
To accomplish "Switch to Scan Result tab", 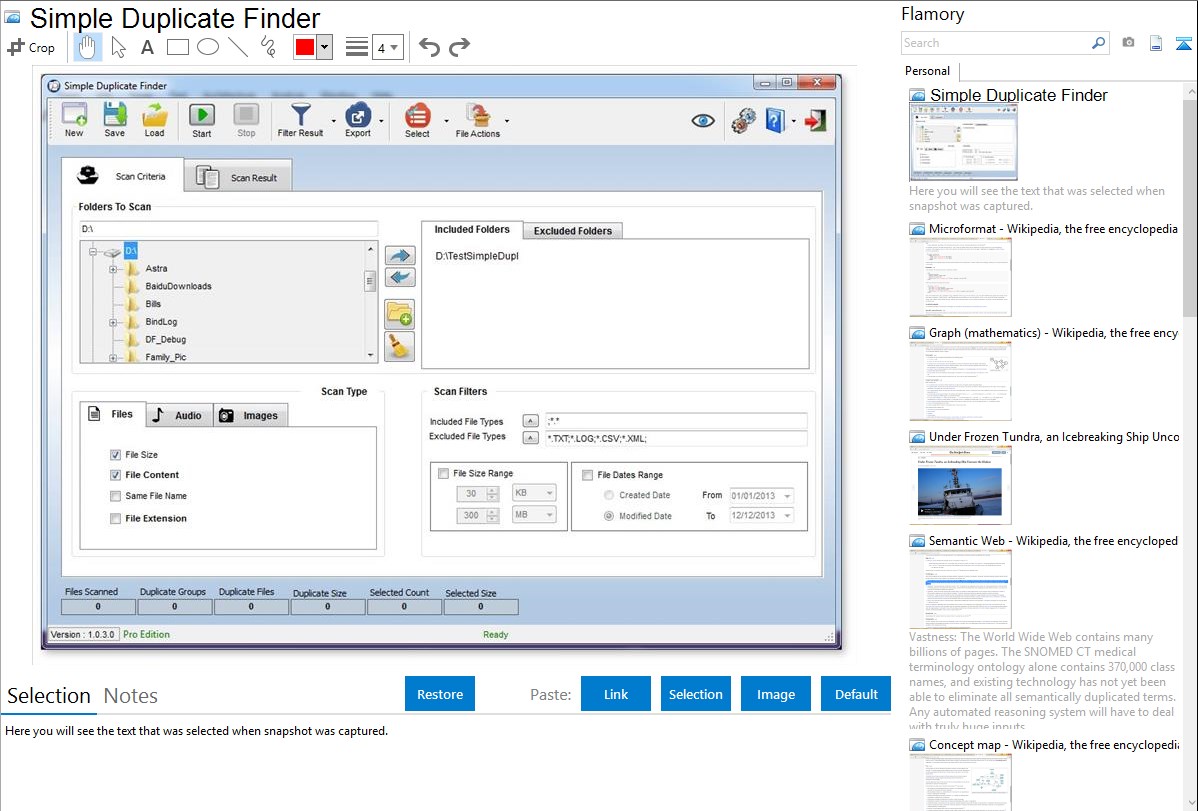I will [238, 177].
